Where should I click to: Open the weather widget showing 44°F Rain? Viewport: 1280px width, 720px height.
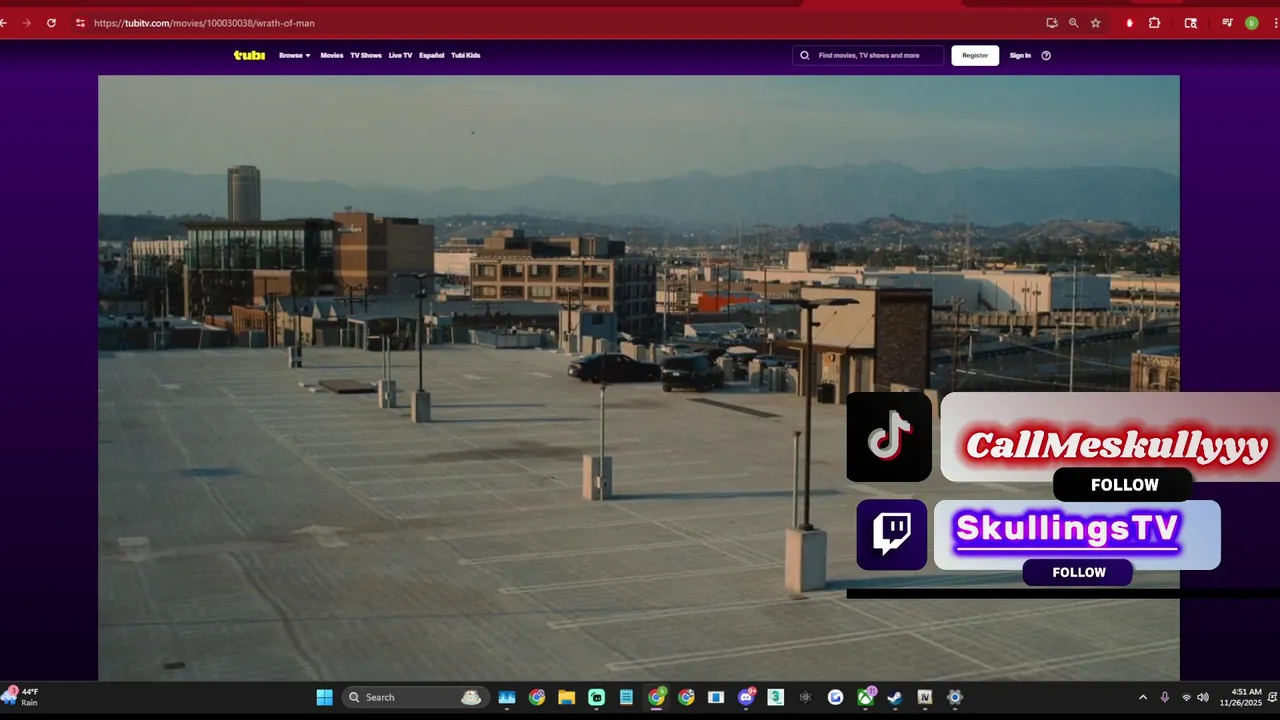point(22,697)
